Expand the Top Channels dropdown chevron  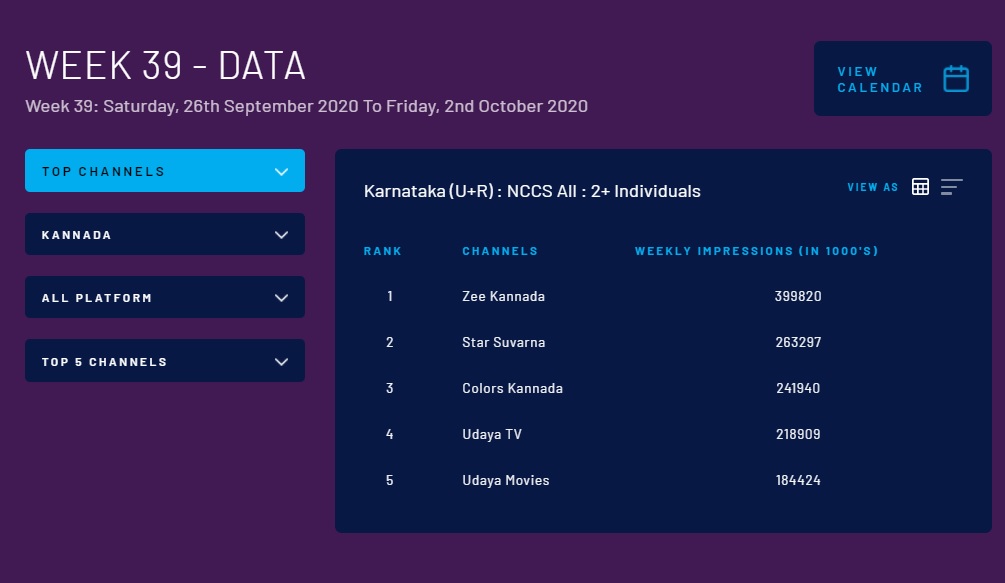281,171
